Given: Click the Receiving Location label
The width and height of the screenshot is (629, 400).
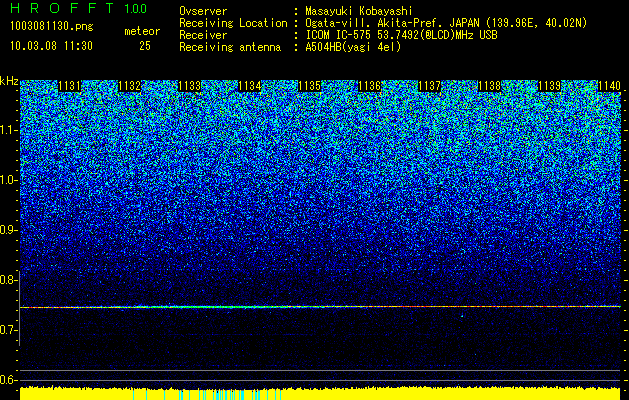Looking at the screenshot, I should pos(233,23).
